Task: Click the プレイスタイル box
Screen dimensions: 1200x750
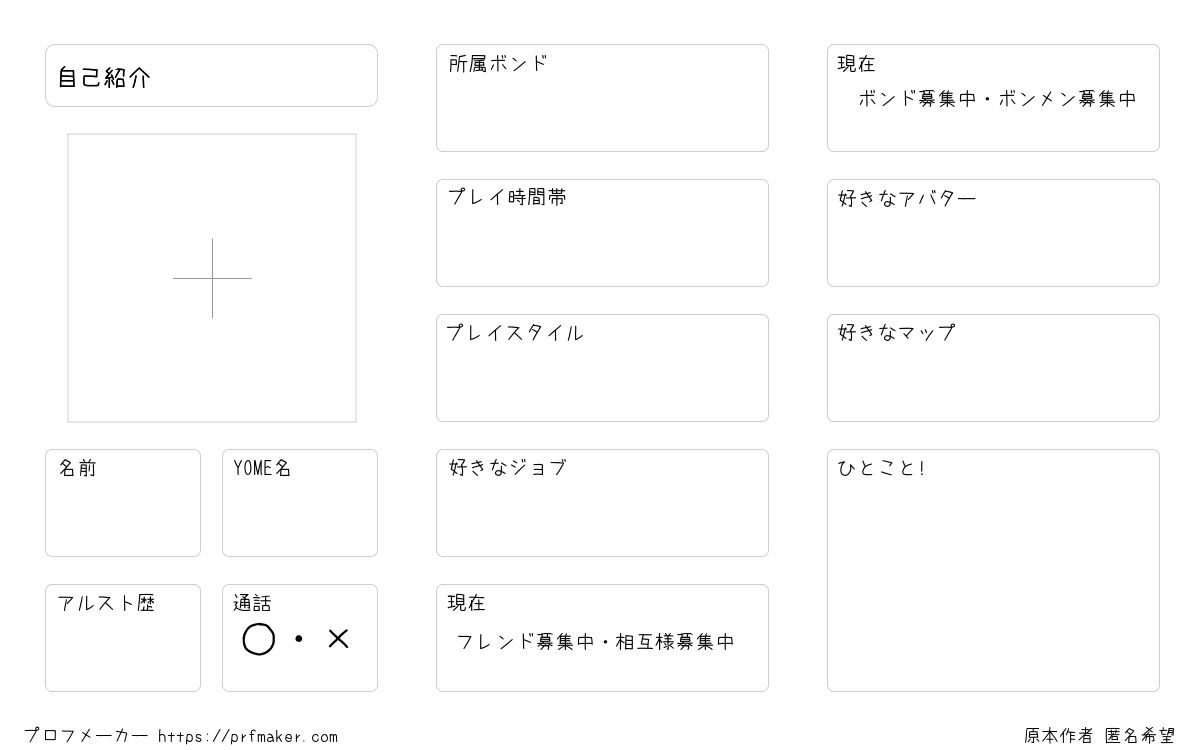Action: pyautogui.click(x=602, y=368)
